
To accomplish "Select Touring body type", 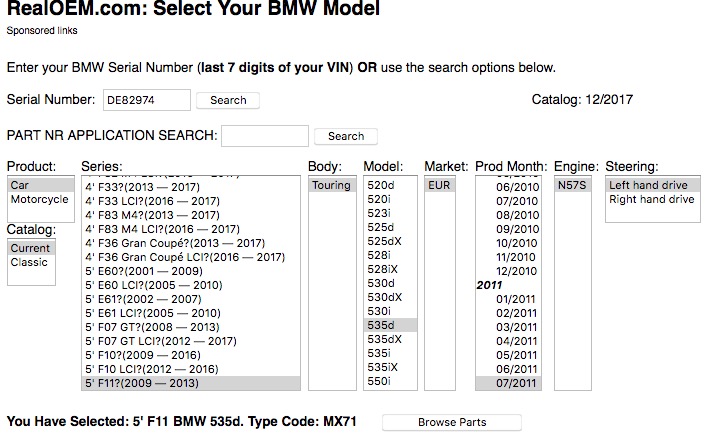I will [331, 185].
